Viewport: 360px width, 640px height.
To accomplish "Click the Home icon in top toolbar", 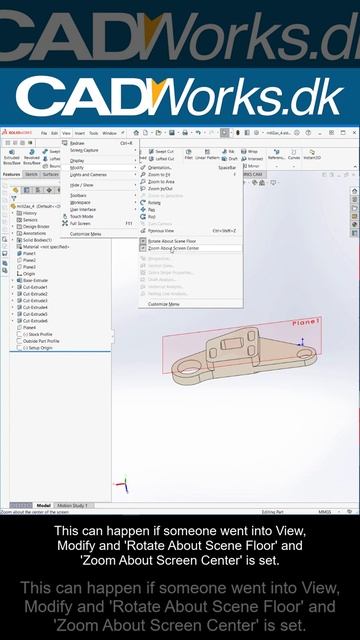I will pyautogui.click(x=136, y=133).
